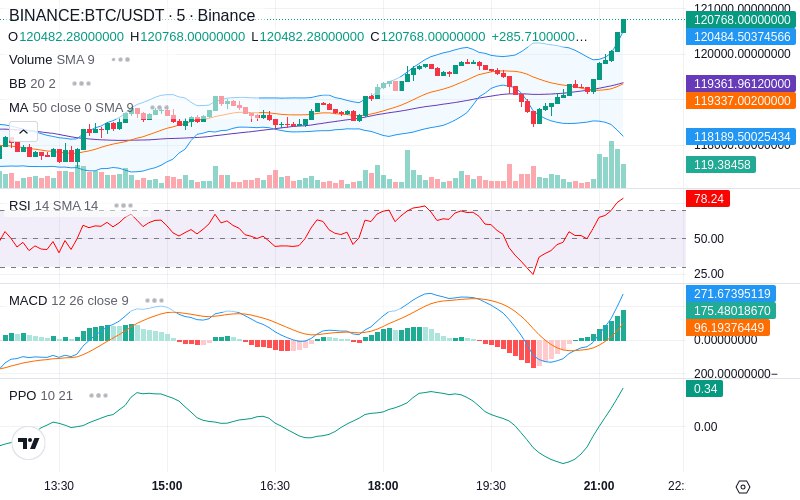Open more options for PPO 10 21
The width and height of the screenshot is (800, 500).
pos(98,396)
